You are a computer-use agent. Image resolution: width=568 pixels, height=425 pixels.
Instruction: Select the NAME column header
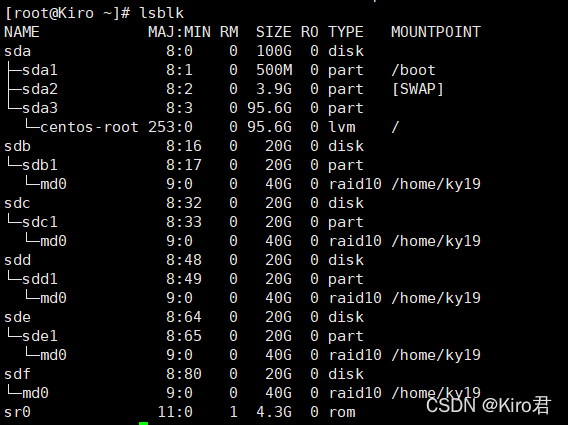[x=22, y=32]
